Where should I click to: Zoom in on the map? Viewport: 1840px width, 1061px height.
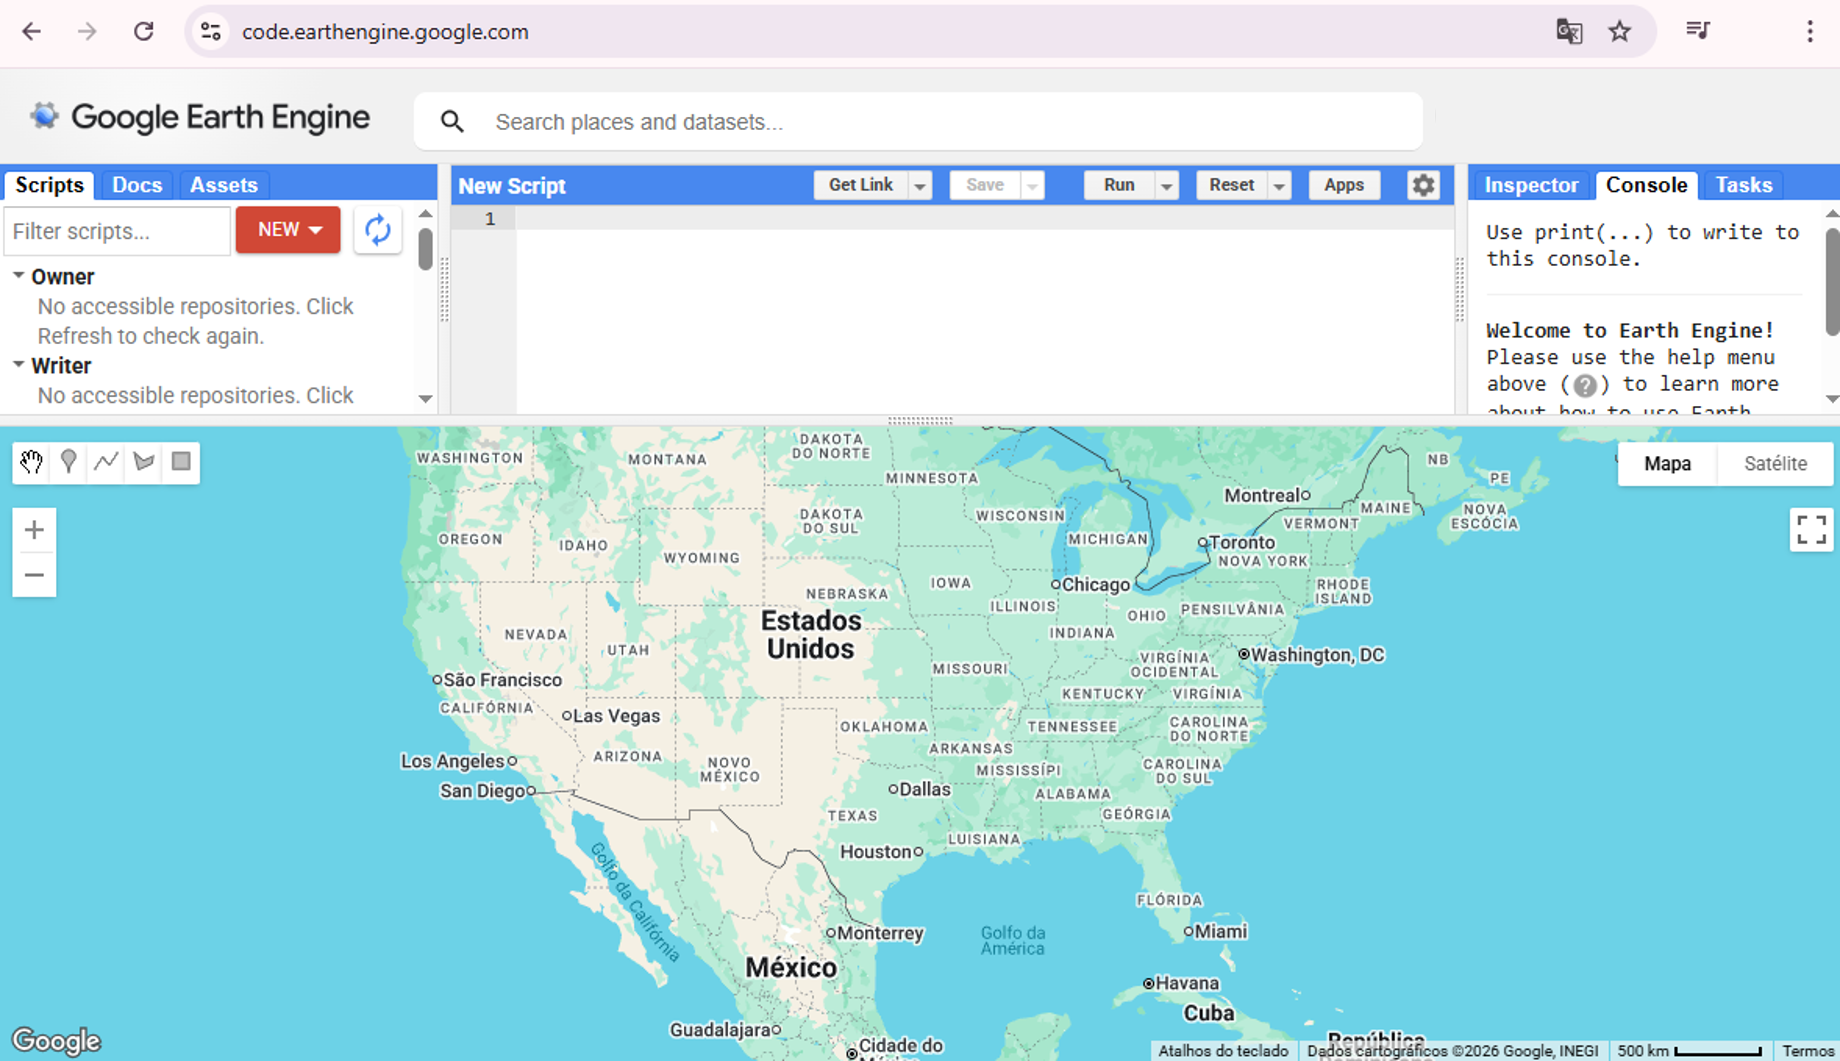(x=34, y=530)
